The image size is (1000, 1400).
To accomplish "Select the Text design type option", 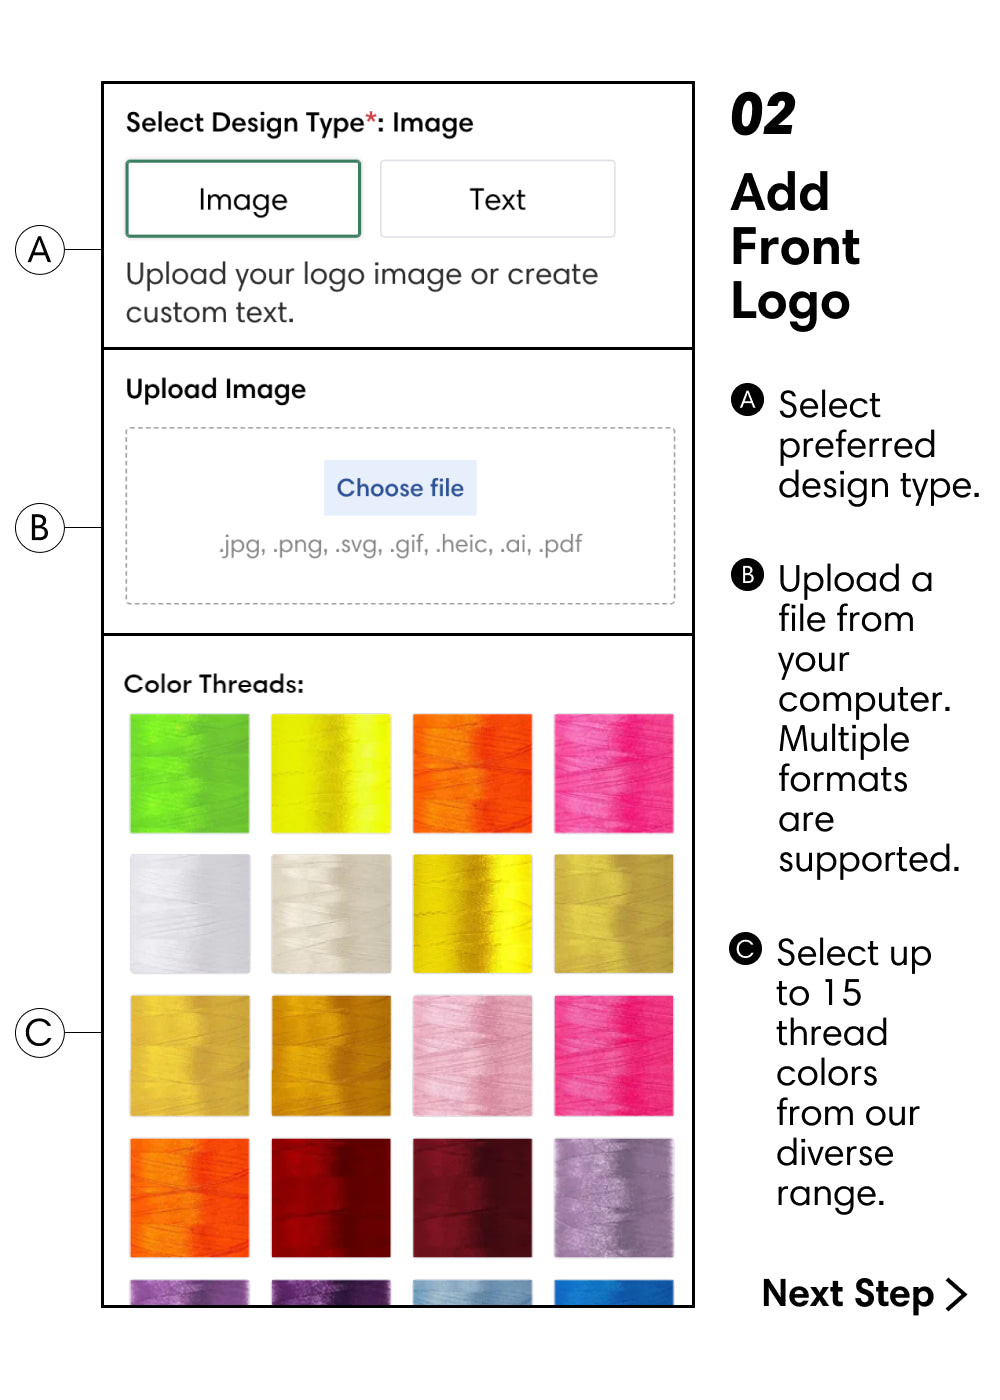I will tap(497, 199).
